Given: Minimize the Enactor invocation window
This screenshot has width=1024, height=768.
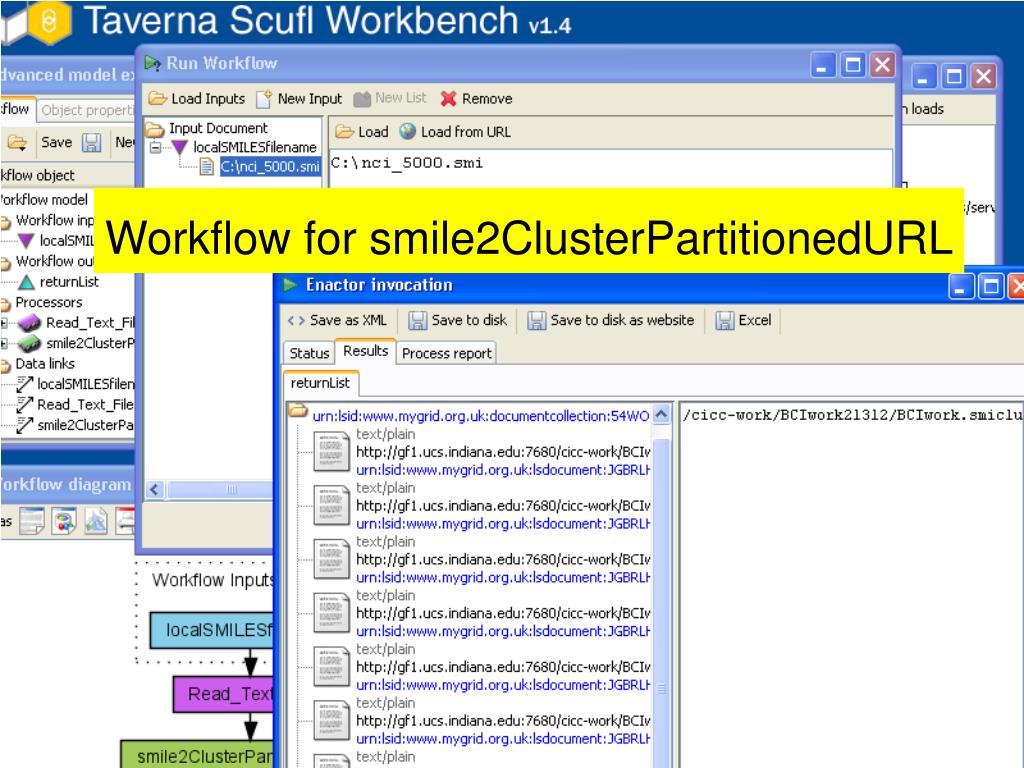Looking at the screenshot, I should click(960, 286).
